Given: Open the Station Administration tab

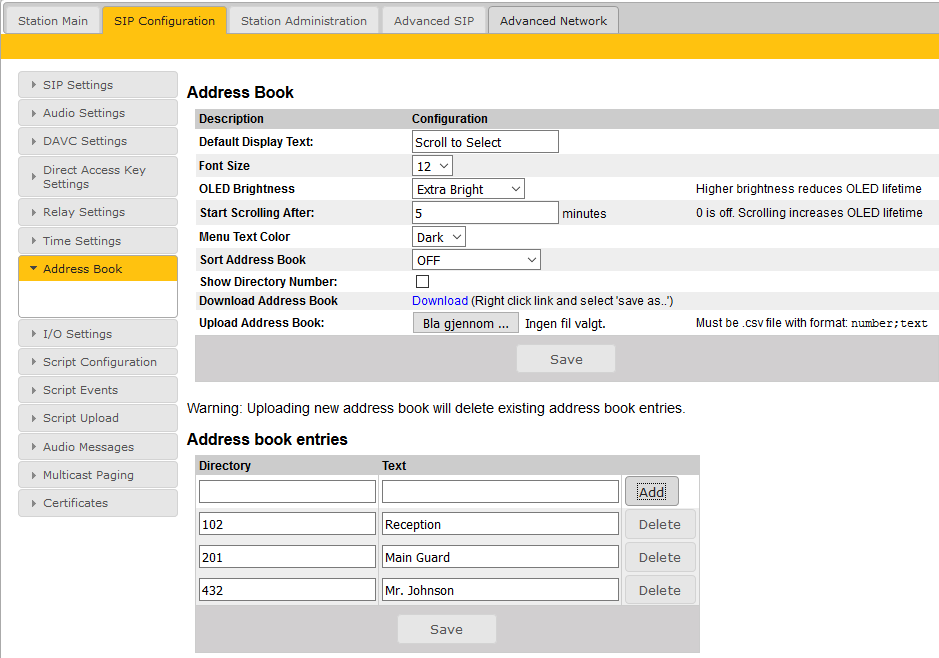Looking at the screenshot, I should click(304, 21).
